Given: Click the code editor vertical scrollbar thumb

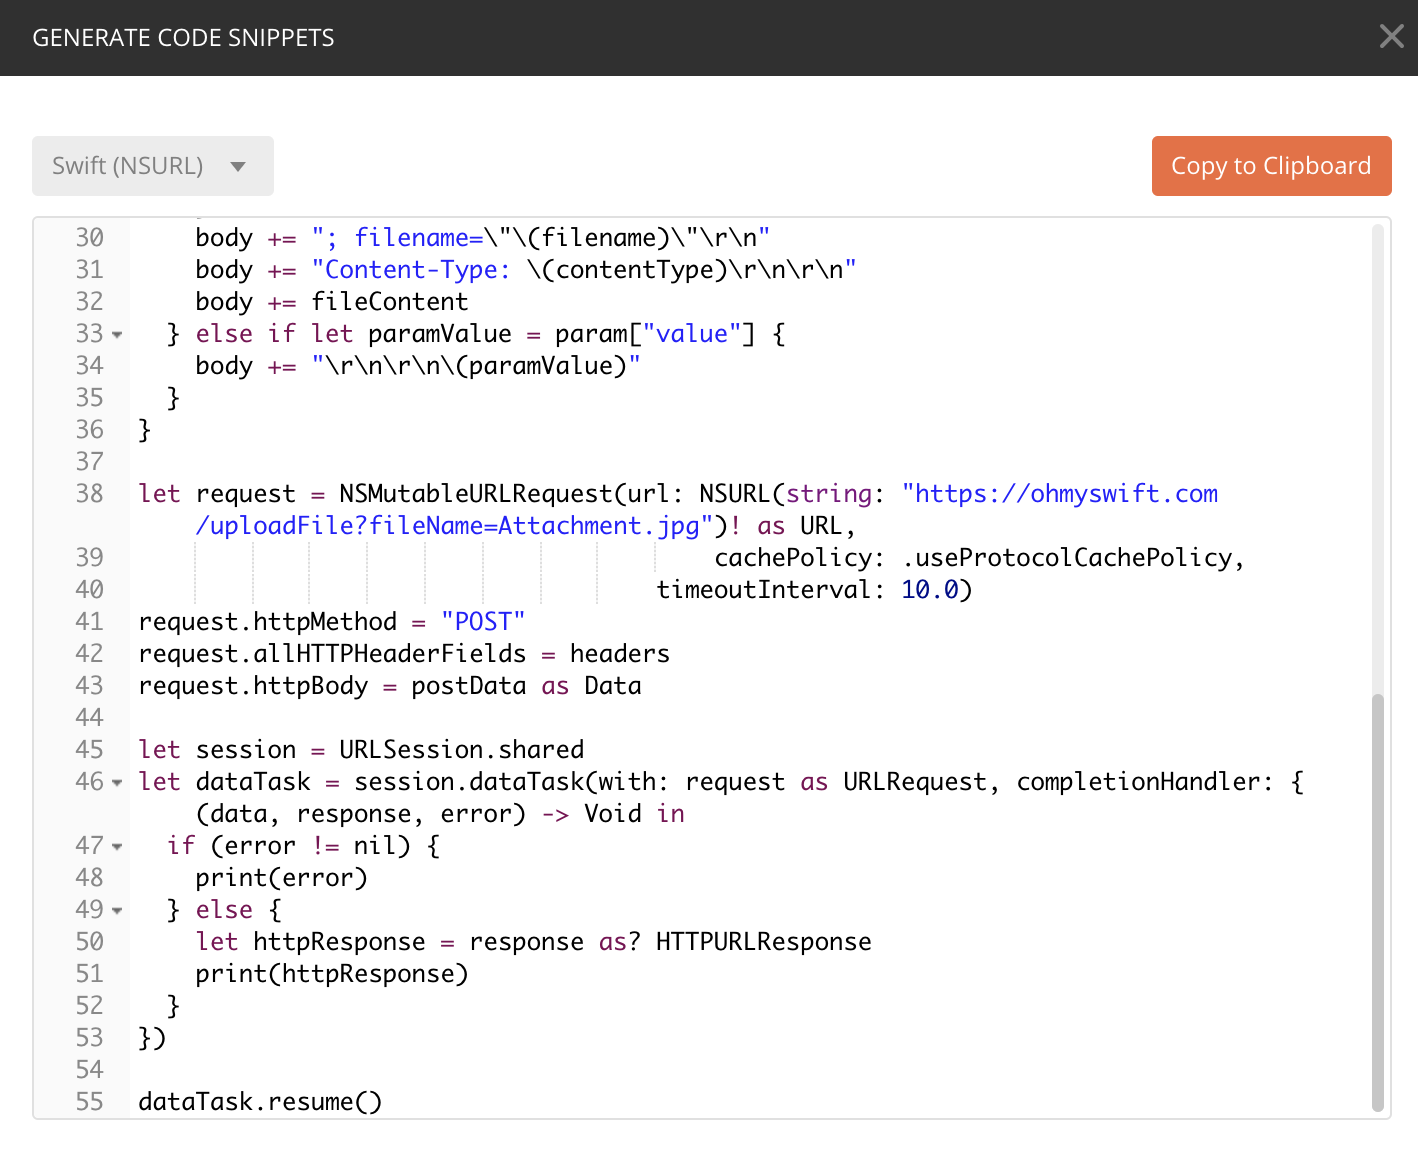Looking at the screenshot, I should (1377, 902).
